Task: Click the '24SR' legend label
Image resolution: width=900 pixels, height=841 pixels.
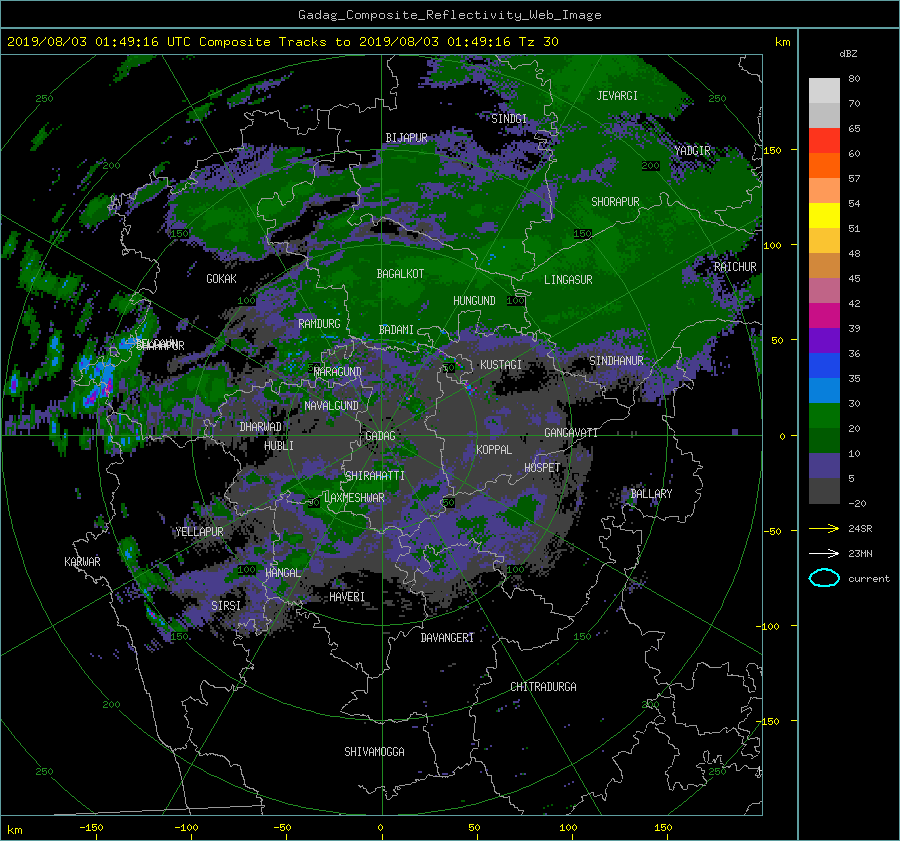Action: (860, 529)
